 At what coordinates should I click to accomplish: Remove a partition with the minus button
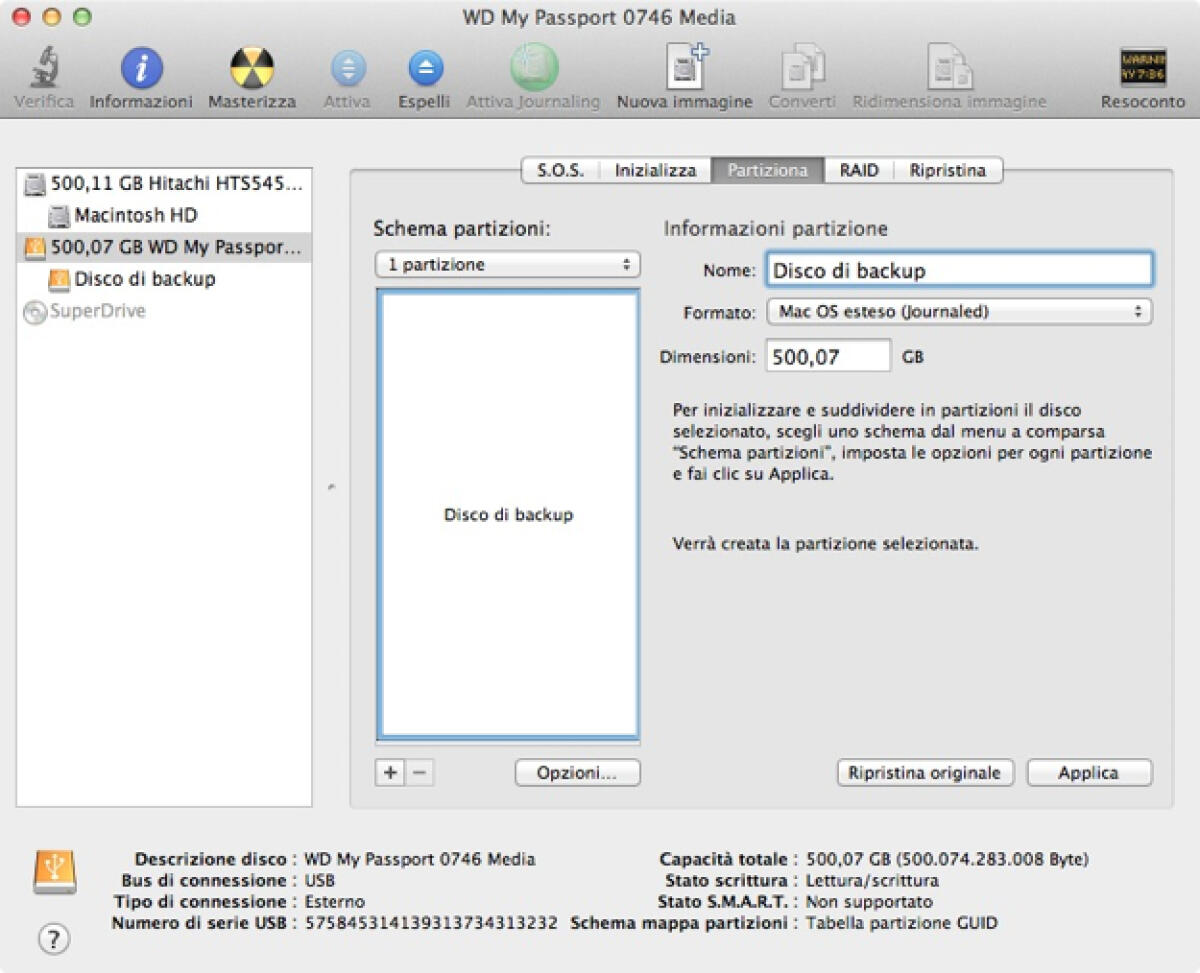[420, 773]
